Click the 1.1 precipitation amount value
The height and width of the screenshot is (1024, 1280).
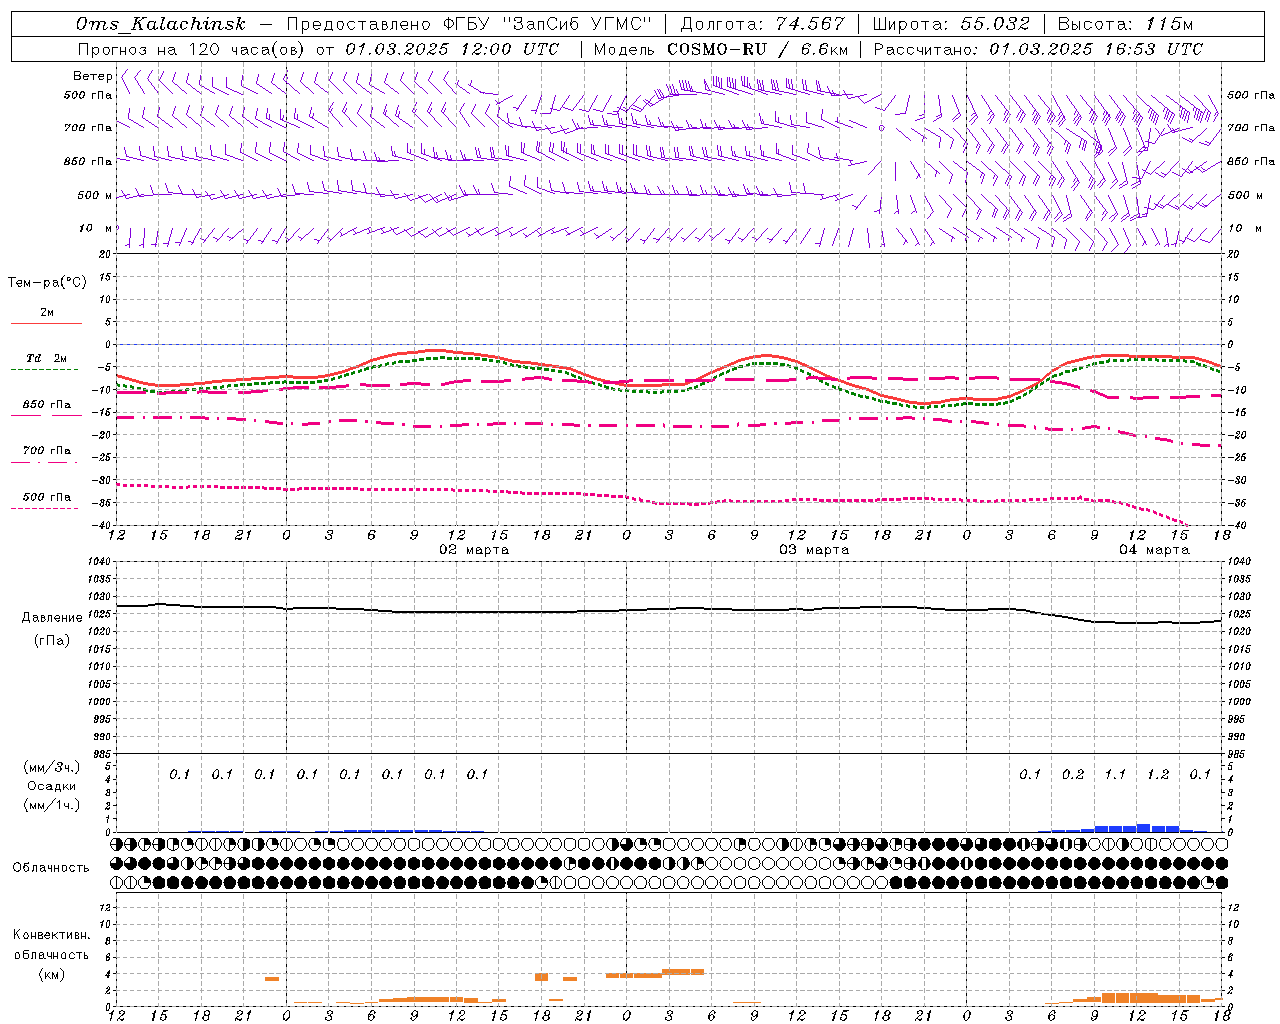coord(1115,774)
